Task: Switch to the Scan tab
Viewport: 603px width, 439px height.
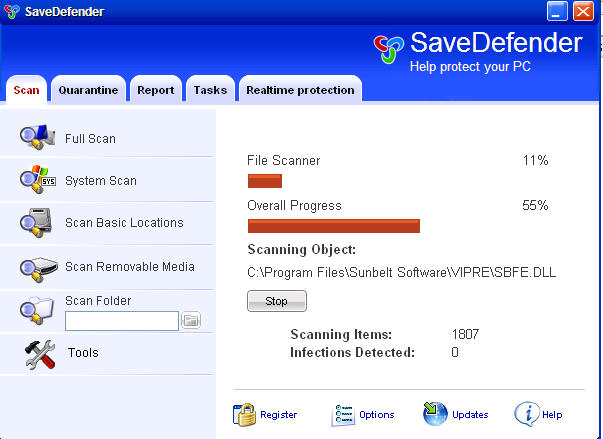Action: coord(26,90)
